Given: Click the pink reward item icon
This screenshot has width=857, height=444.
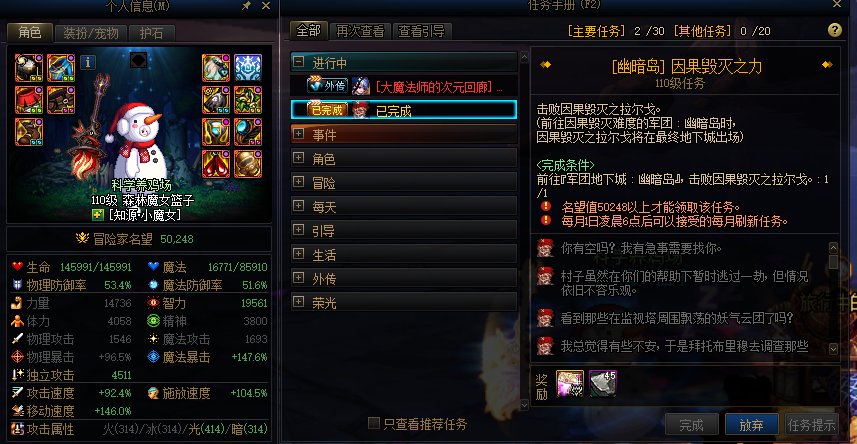Looking at the screenshot, I should (x=570, y=383).
